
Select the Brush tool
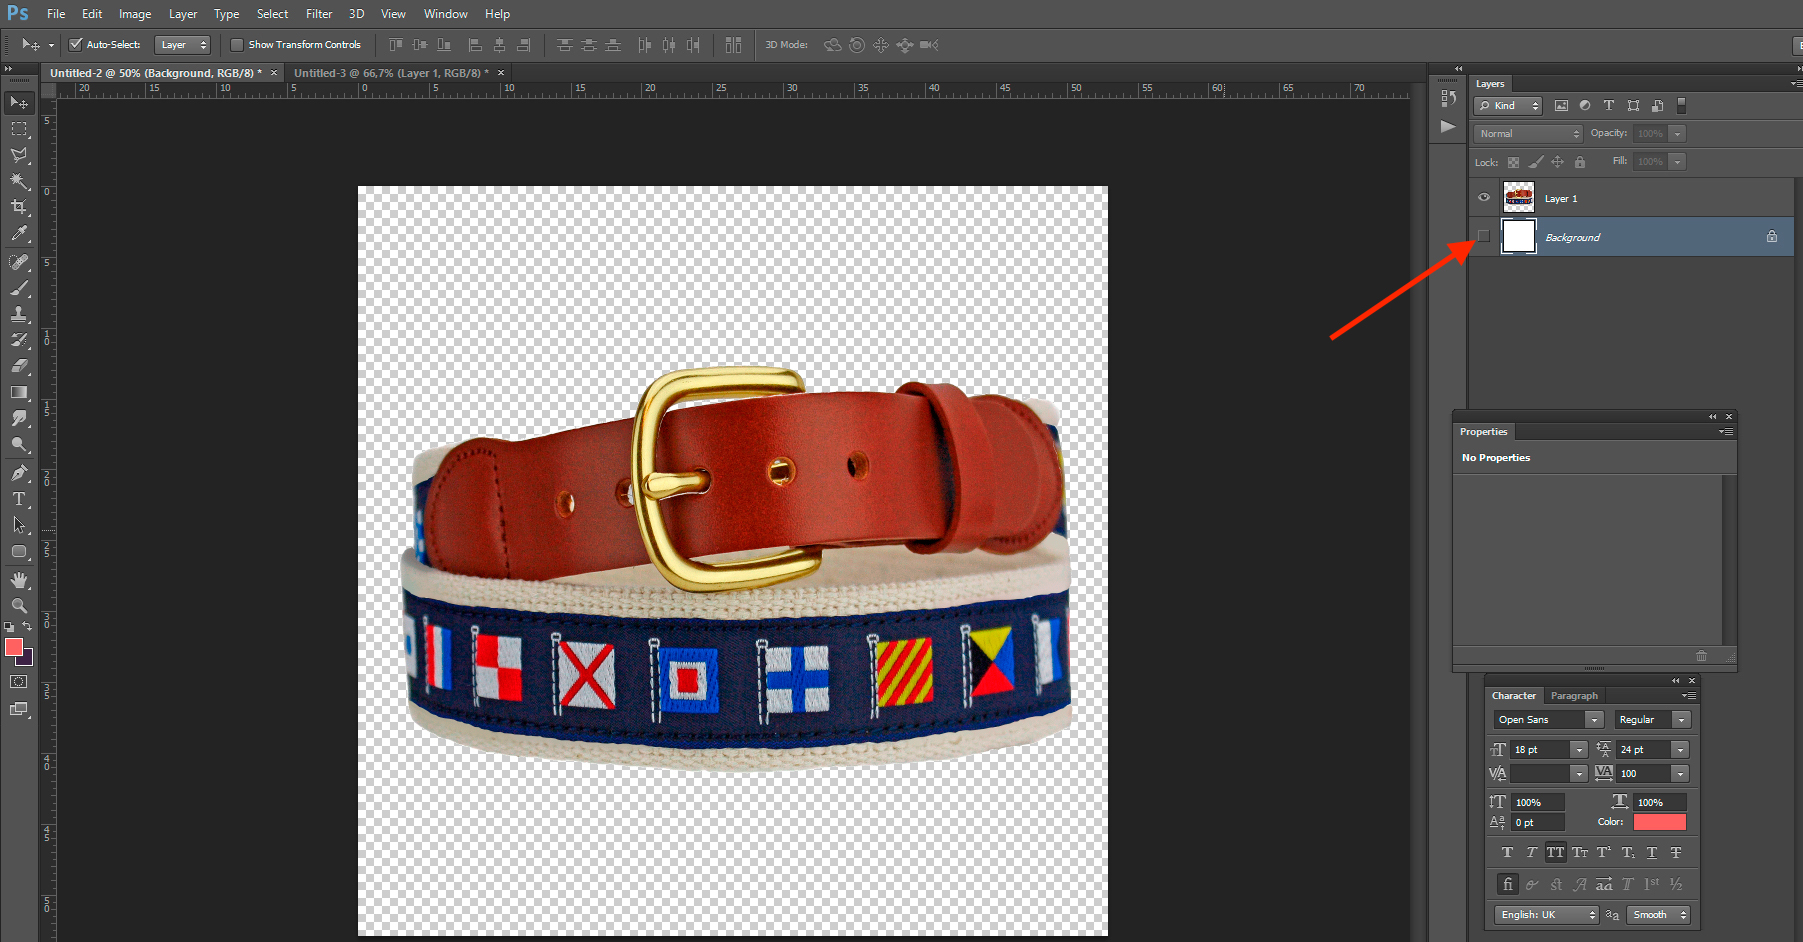click(x=19, y=288)
